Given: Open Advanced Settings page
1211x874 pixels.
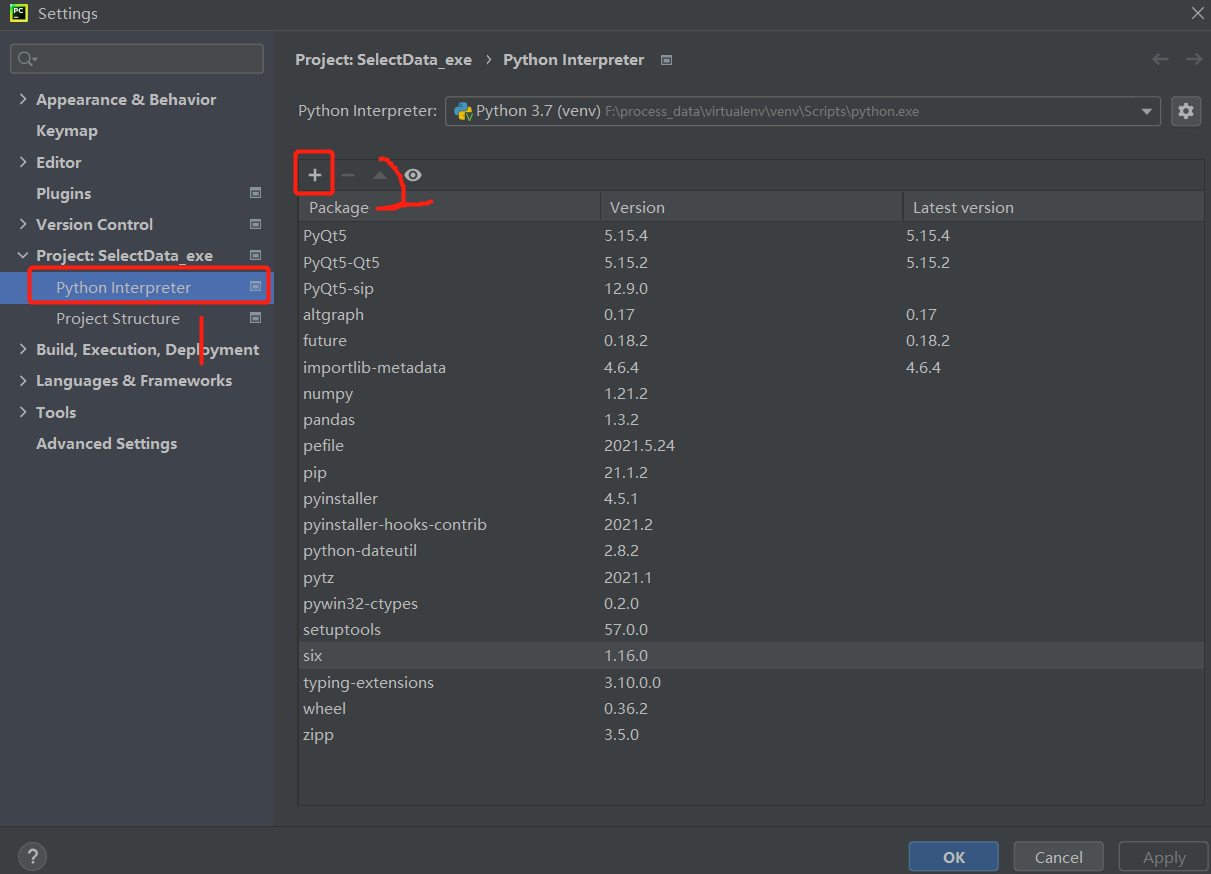Looking at the screenshot, I should coord(107,443).
